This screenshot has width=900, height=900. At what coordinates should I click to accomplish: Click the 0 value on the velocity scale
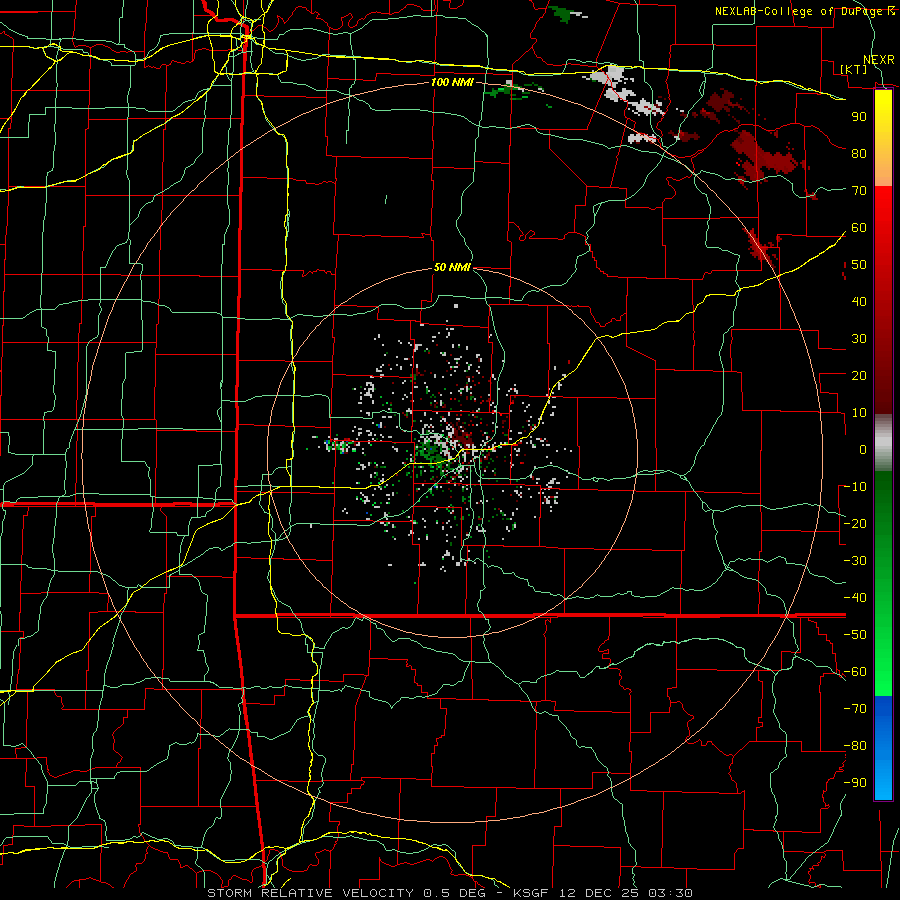tap(863, 449)
